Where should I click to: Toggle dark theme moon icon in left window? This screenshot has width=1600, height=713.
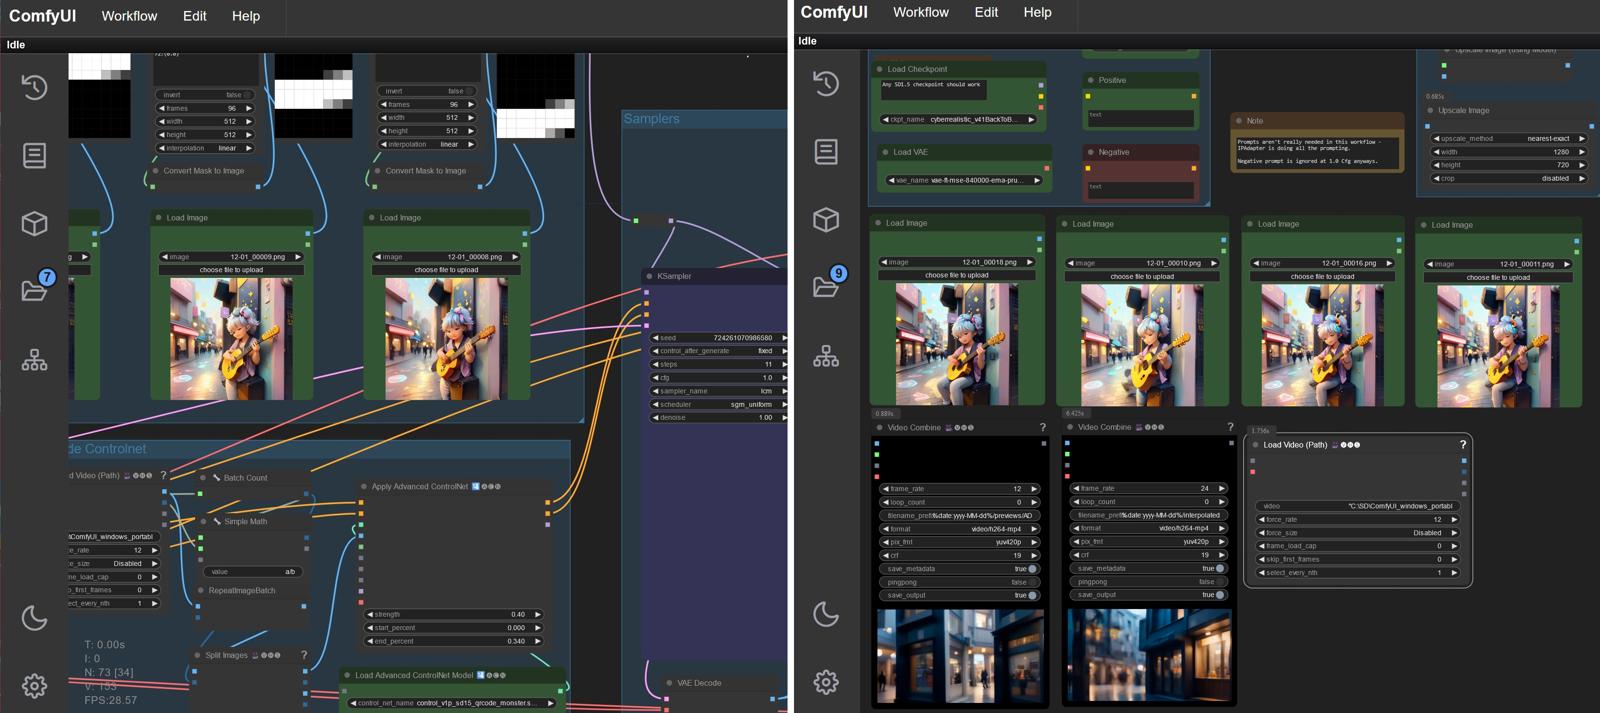(34, 618)
